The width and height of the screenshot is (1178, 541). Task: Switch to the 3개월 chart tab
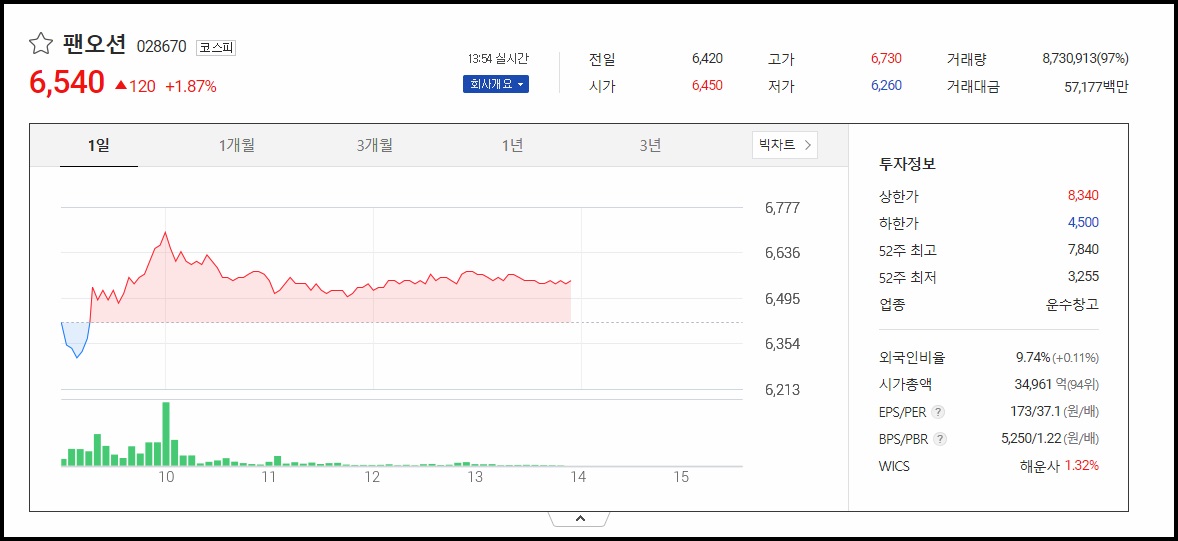click(x=374, y=145)
